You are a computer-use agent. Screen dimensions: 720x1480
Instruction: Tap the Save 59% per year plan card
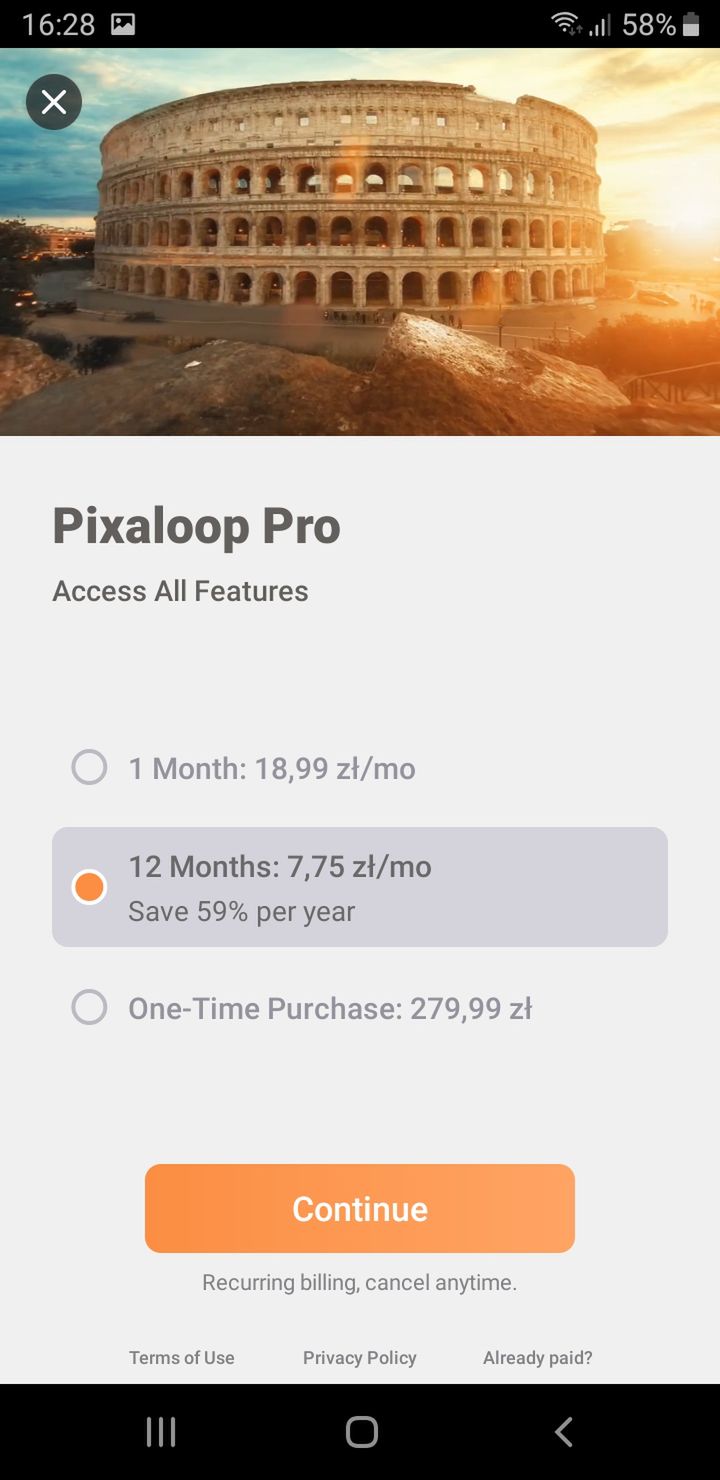360,887
